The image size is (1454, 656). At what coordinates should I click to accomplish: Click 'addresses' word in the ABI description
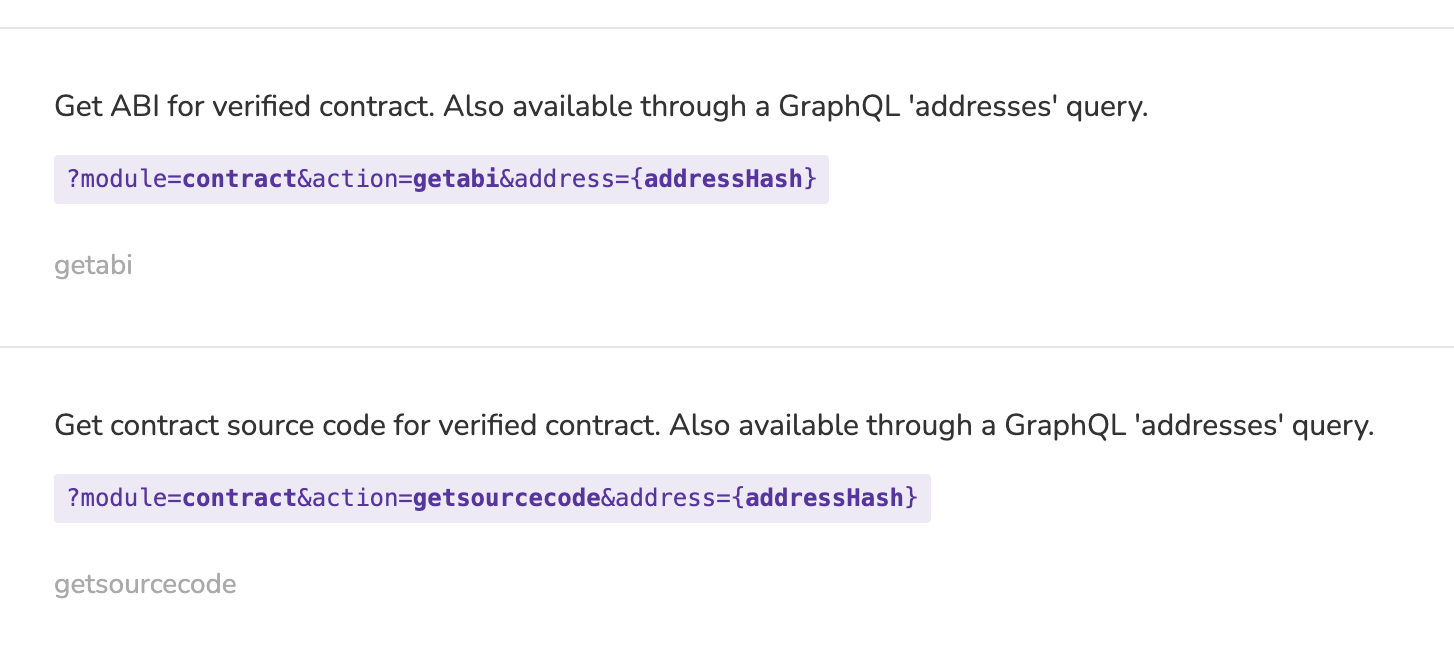click(x=977, y=107)
